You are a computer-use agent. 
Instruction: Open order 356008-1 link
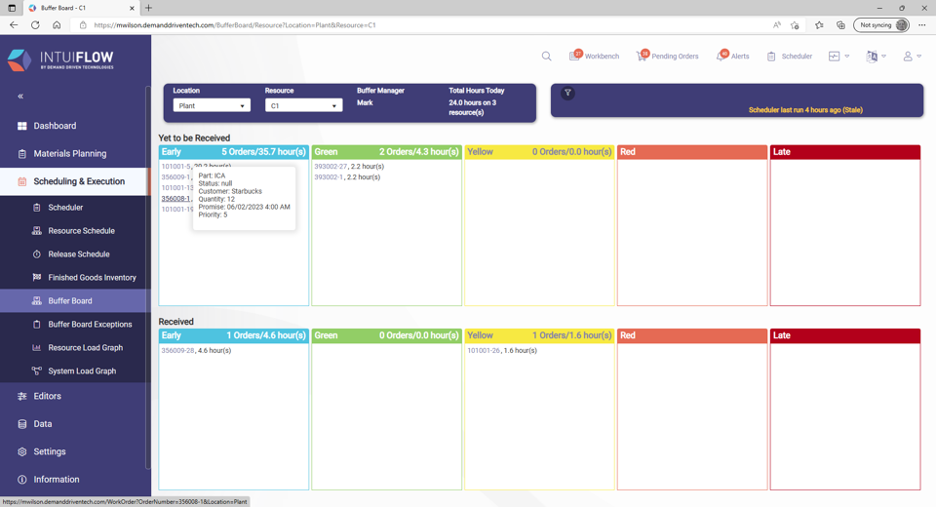[x=176, y=199]
